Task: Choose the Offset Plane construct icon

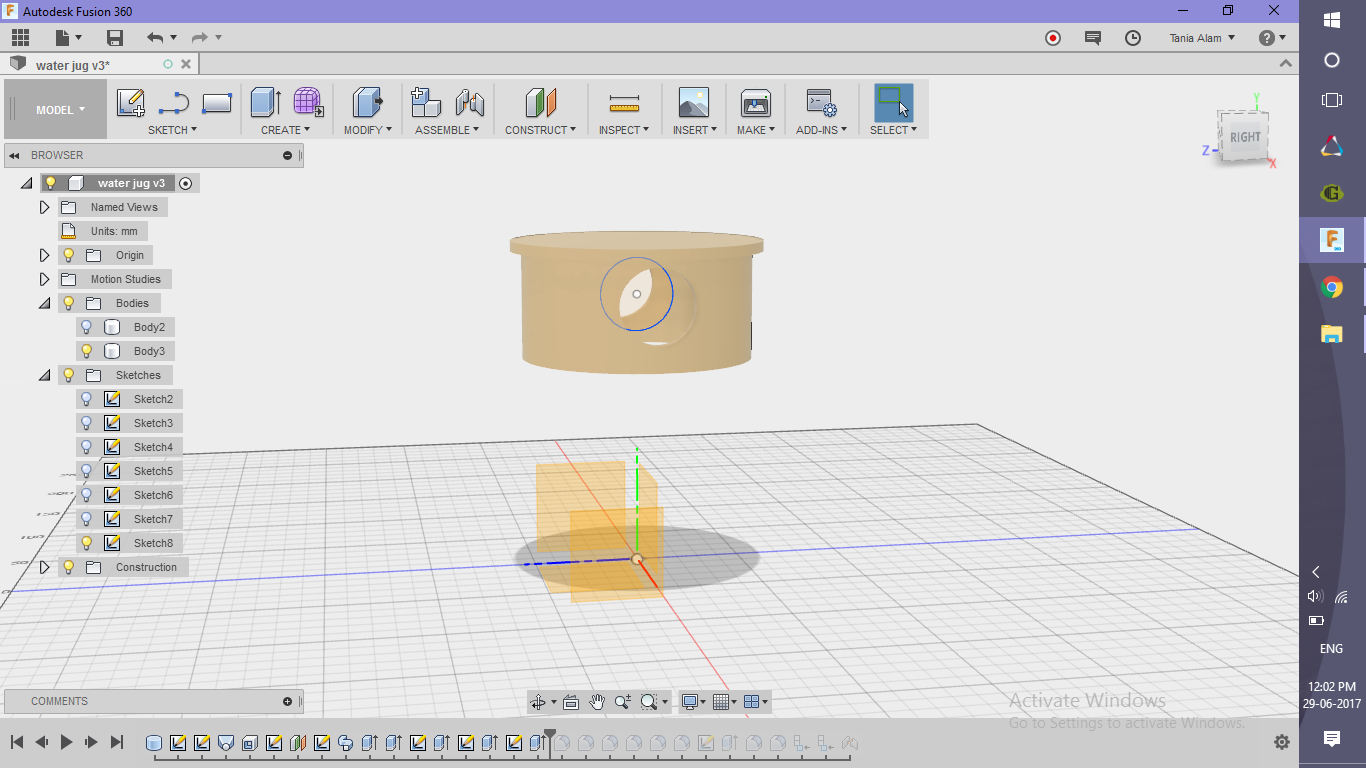Action: [x=540, y=102]
